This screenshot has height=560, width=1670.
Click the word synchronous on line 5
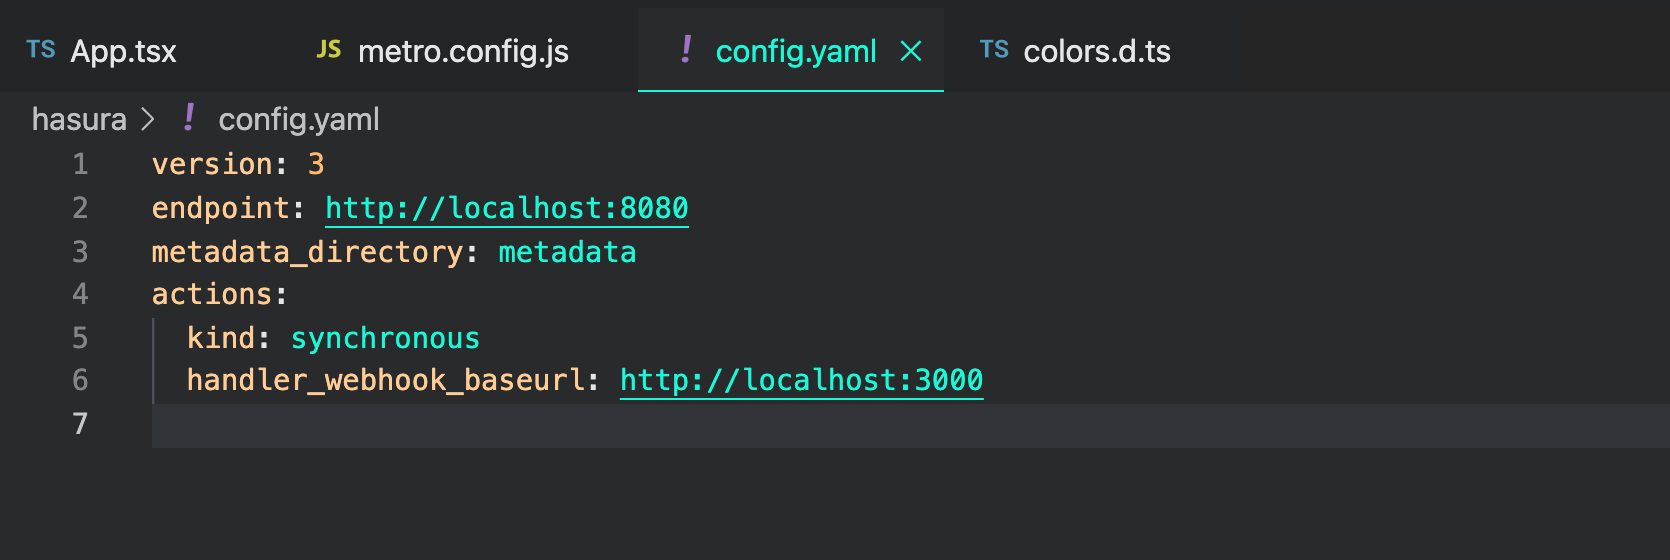(385, 338)
